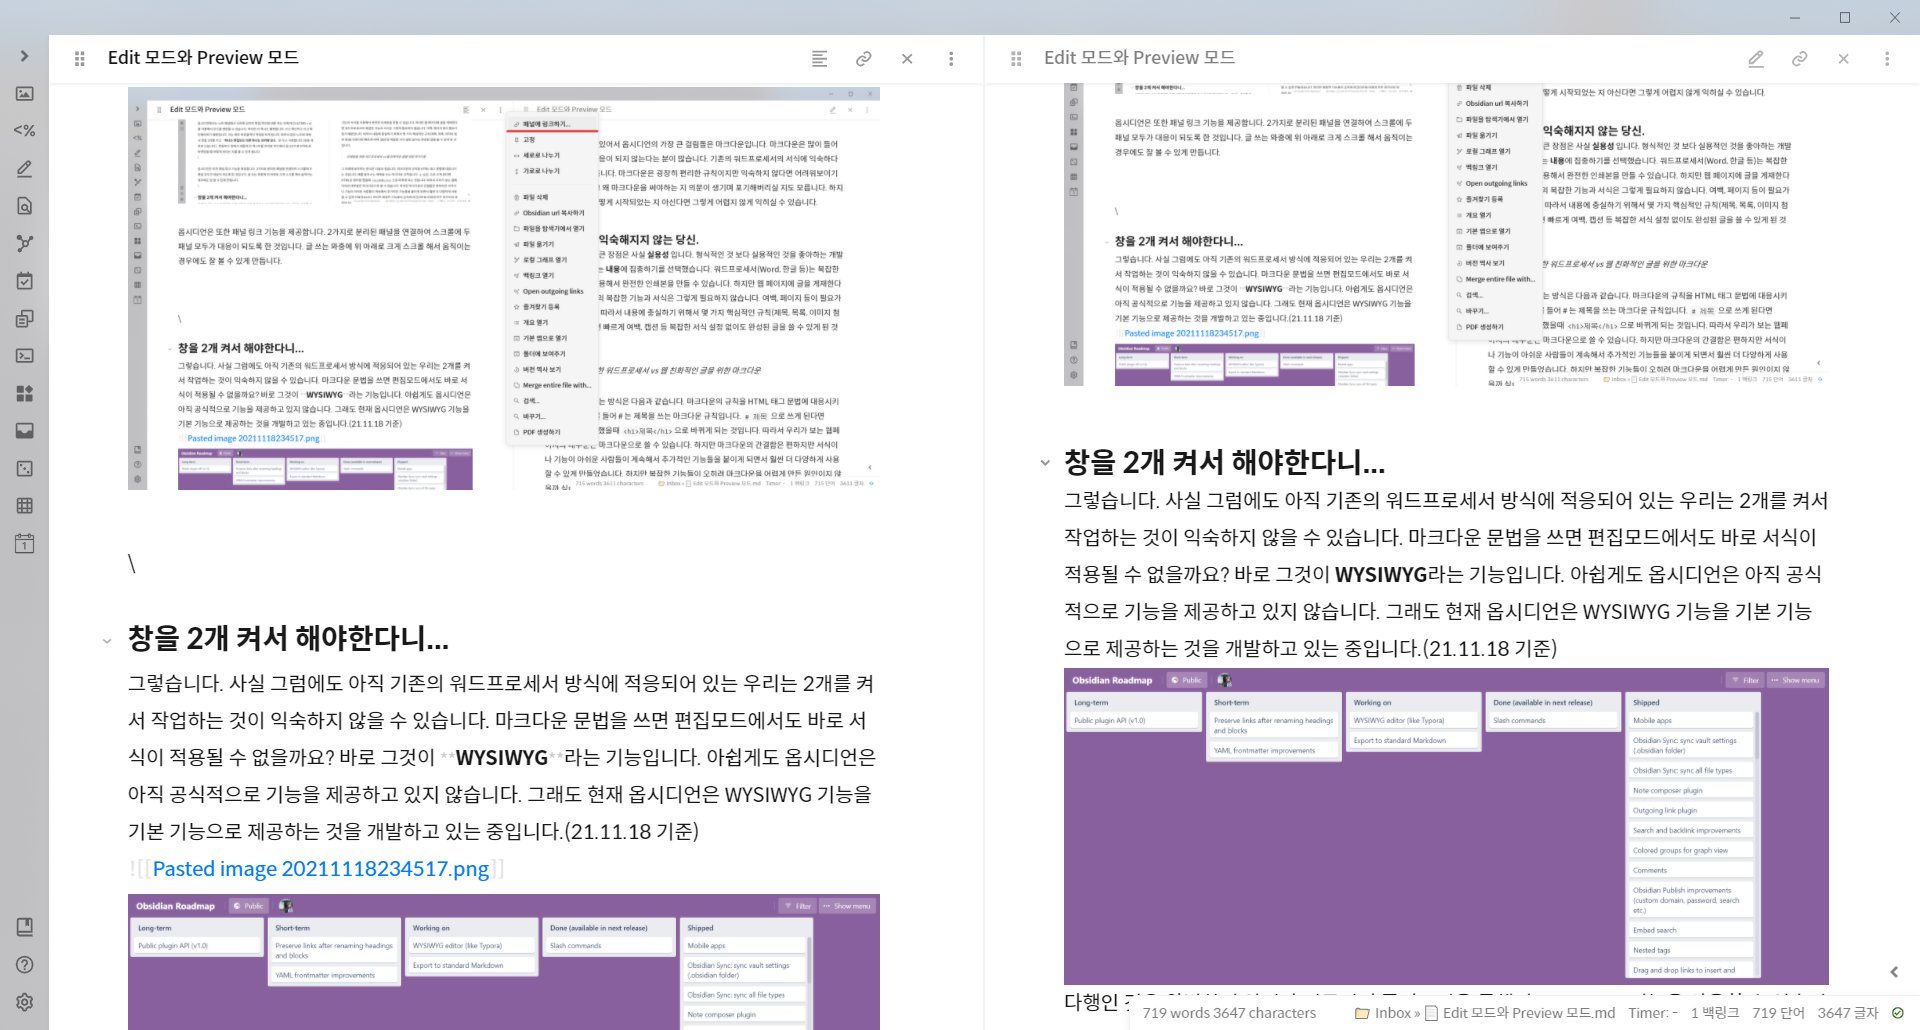This screenshot has height=1030, width=1920.
Task: Click the right pane Obsidian Roadmap image
Action: [x=1446, y=826]
